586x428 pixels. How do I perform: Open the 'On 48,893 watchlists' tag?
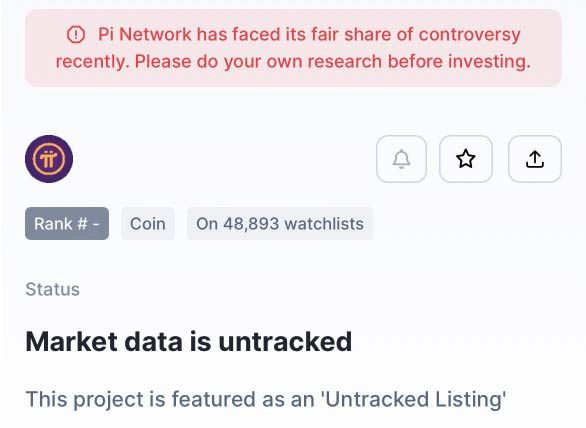pos(280,224)
